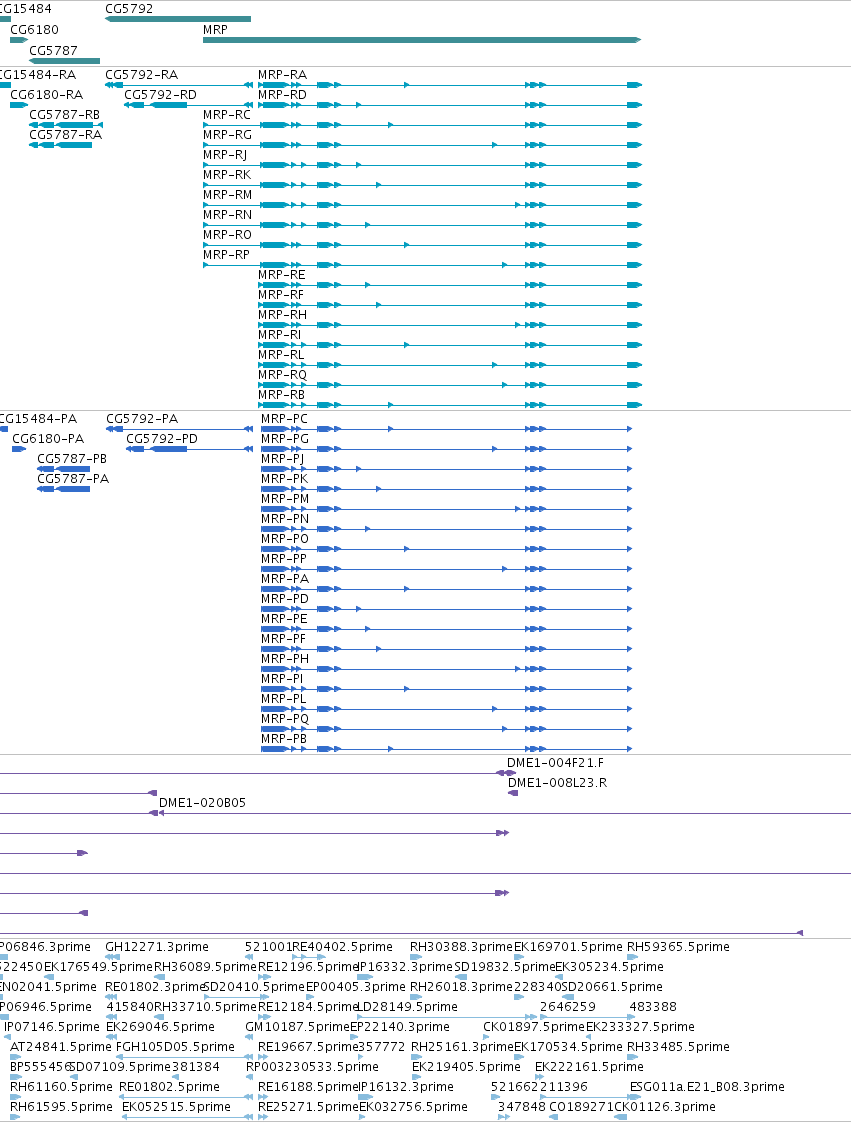Click BAC end DME1-004F21.F
This screenshot has height=1122, width=851.
pyautogui.click(x=555, y=764)
